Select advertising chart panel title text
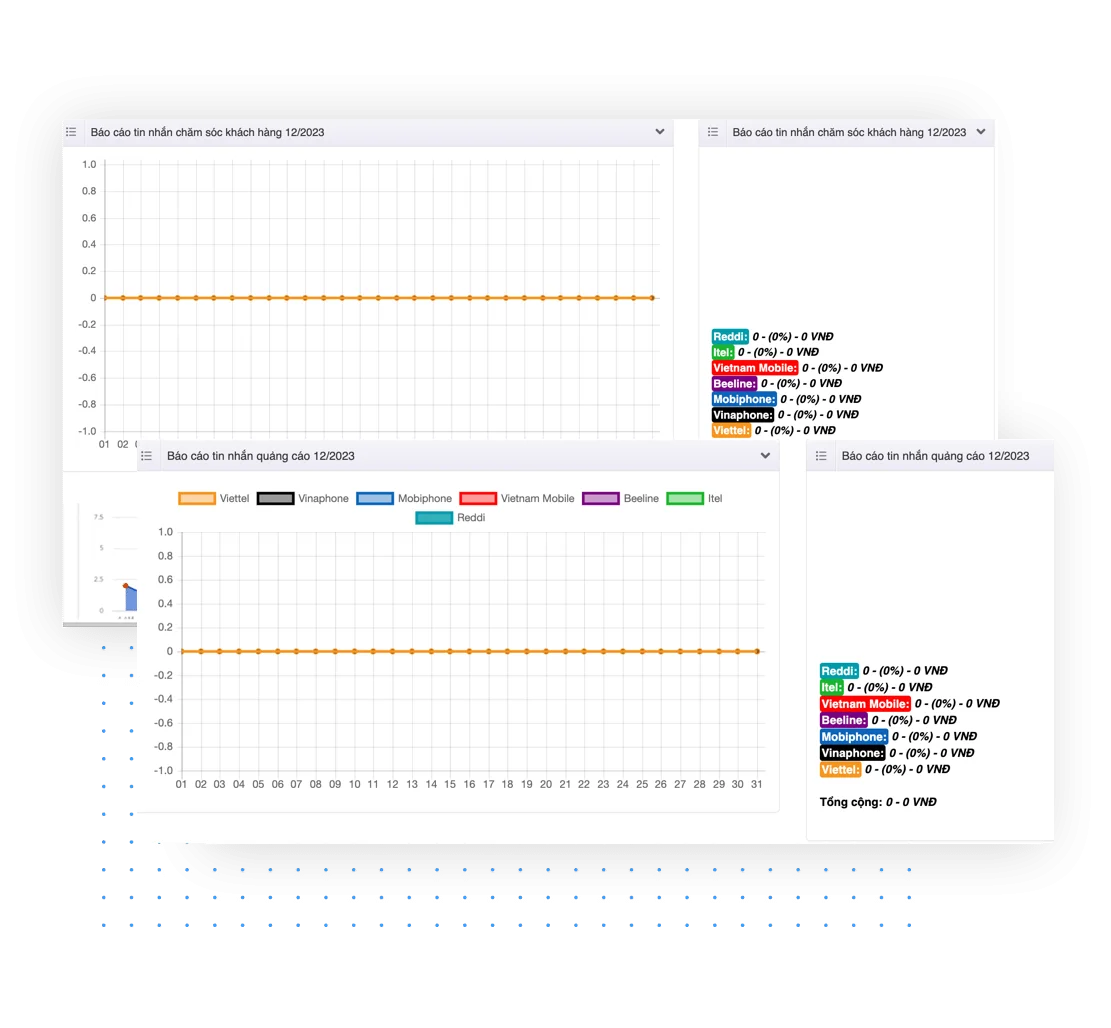Image resolution: width=1111 pixels, height=1028 pixels. 260,456
